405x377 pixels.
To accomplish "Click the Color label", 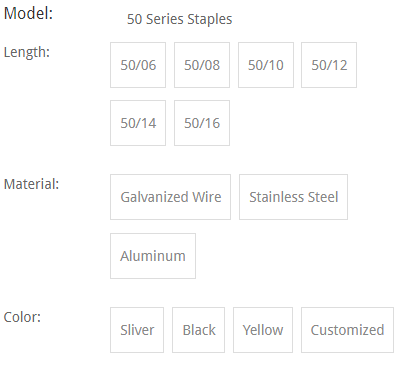I will point(22,317).
